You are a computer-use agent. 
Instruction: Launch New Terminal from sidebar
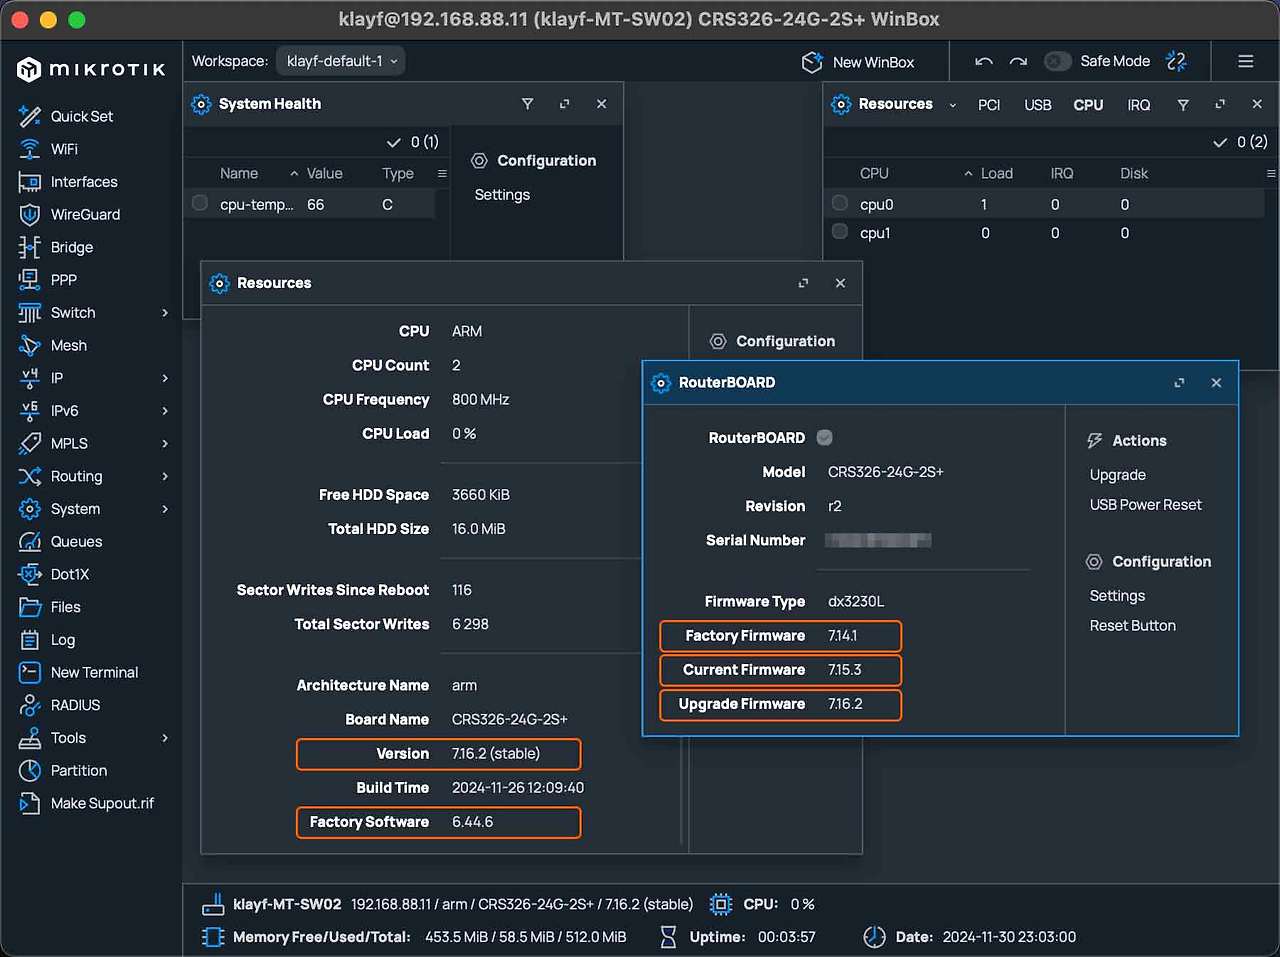(x=78, y=672)
